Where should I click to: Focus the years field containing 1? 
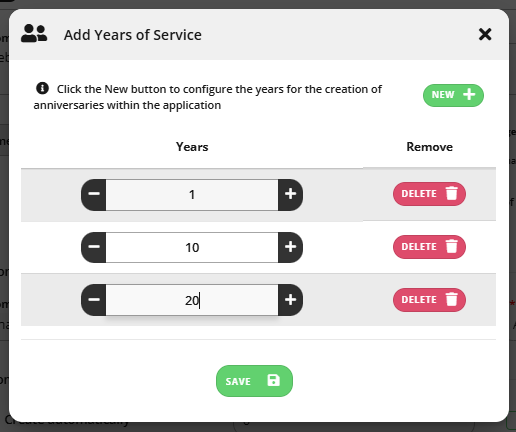point(192,195)
